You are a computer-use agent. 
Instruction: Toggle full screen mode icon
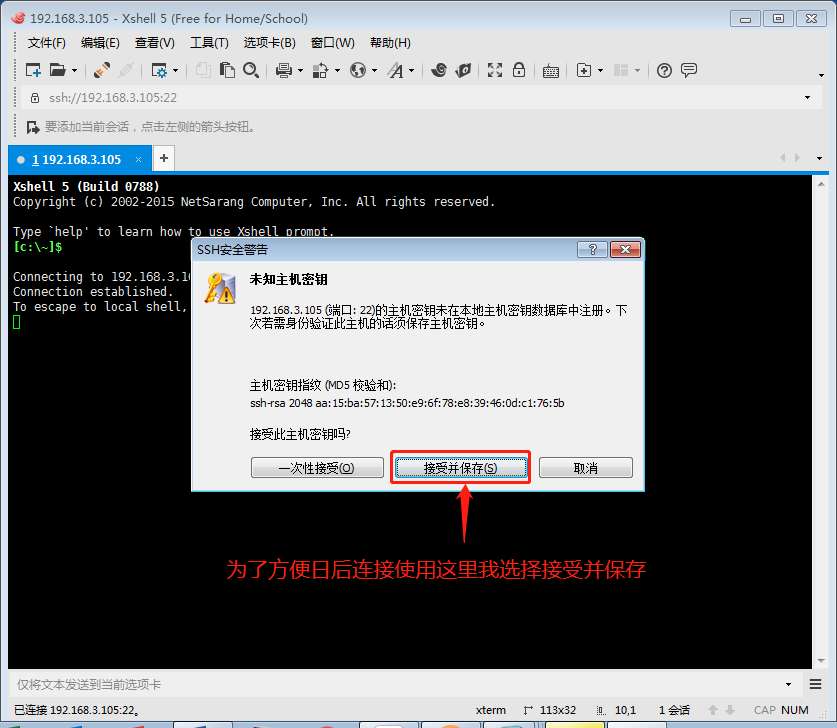(x=495, y=70)
